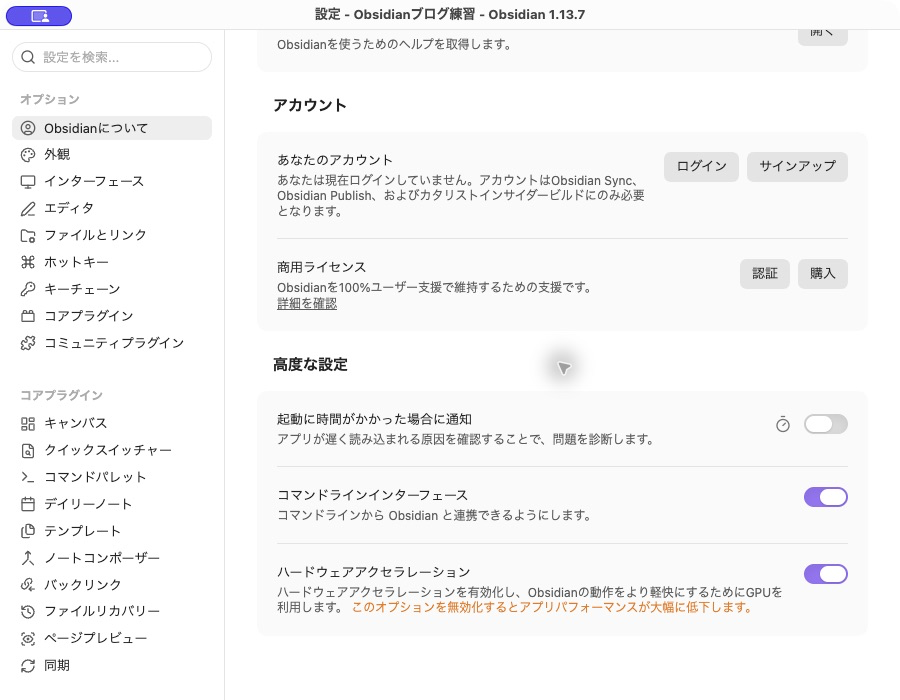Image resolution: width=900 pixels, height=700 pixels.
Task: Click the コアプラグイン group header in sidebar
Action: click(61, 395)
